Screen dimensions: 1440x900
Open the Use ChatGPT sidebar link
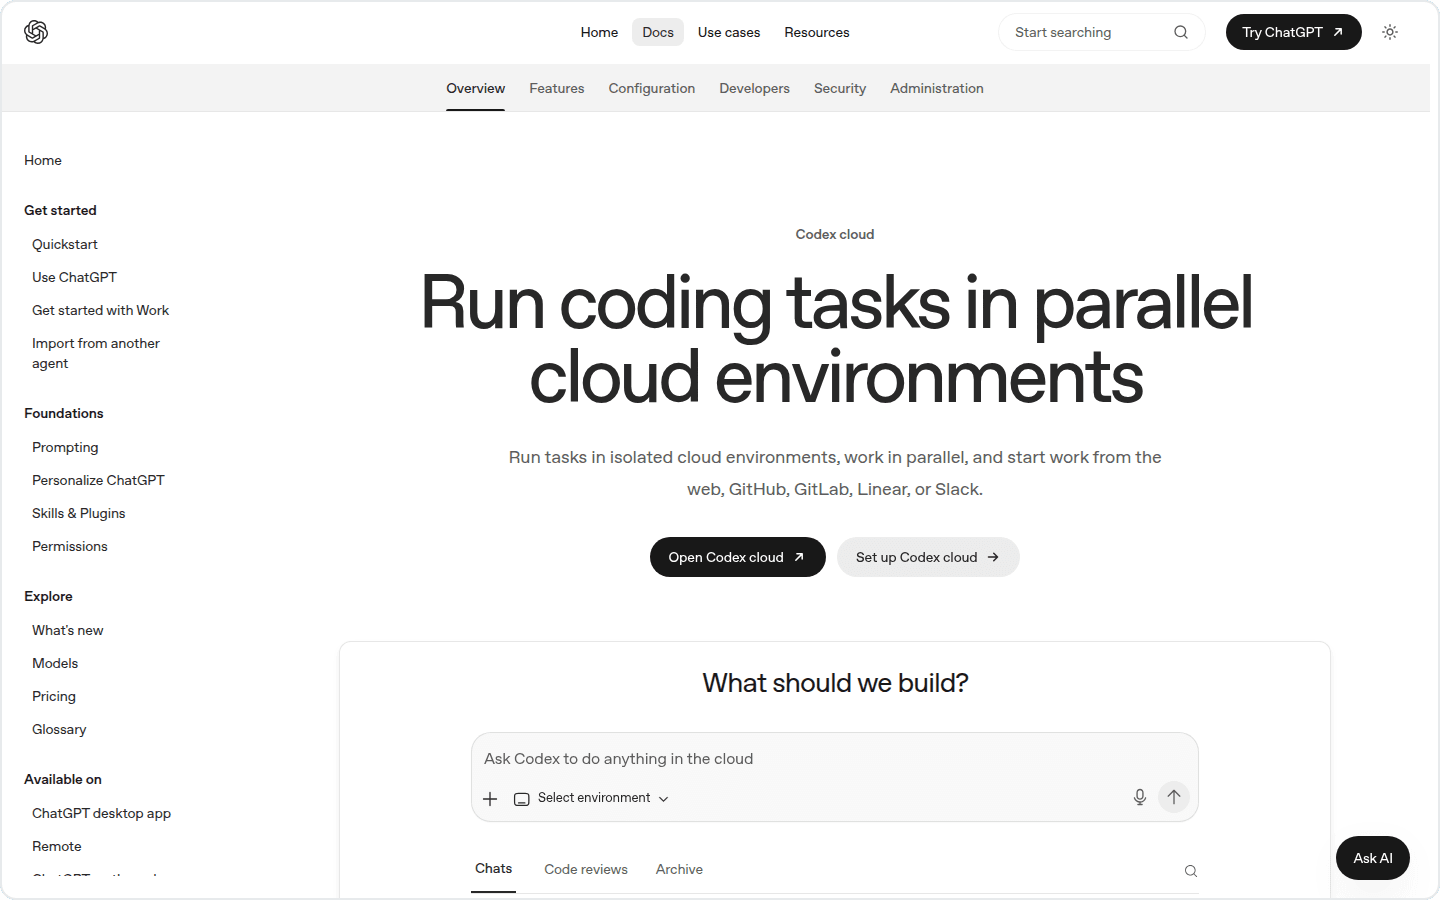(x=74, y=277)
